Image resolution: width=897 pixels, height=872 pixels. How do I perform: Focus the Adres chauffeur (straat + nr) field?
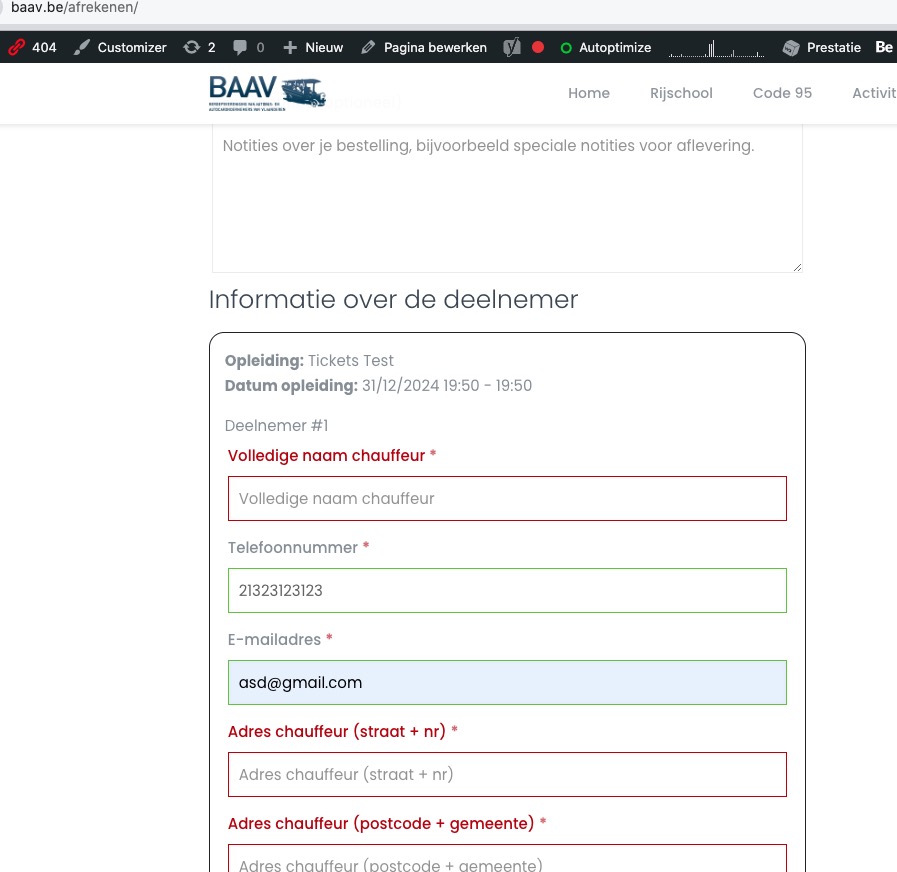(507, 774)
